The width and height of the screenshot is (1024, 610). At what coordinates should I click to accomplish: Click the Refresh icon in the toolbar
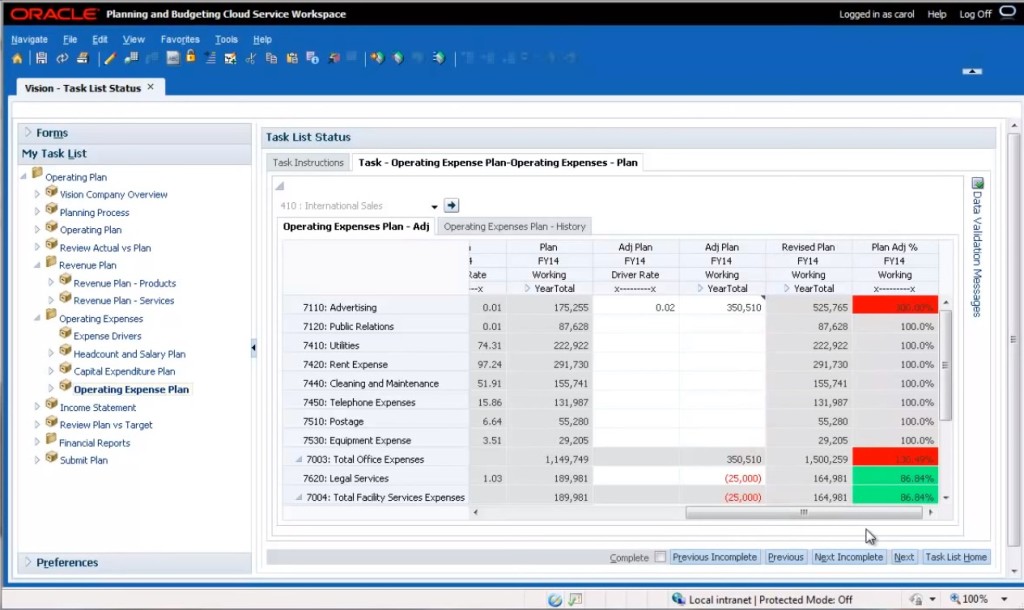point(62,58)
